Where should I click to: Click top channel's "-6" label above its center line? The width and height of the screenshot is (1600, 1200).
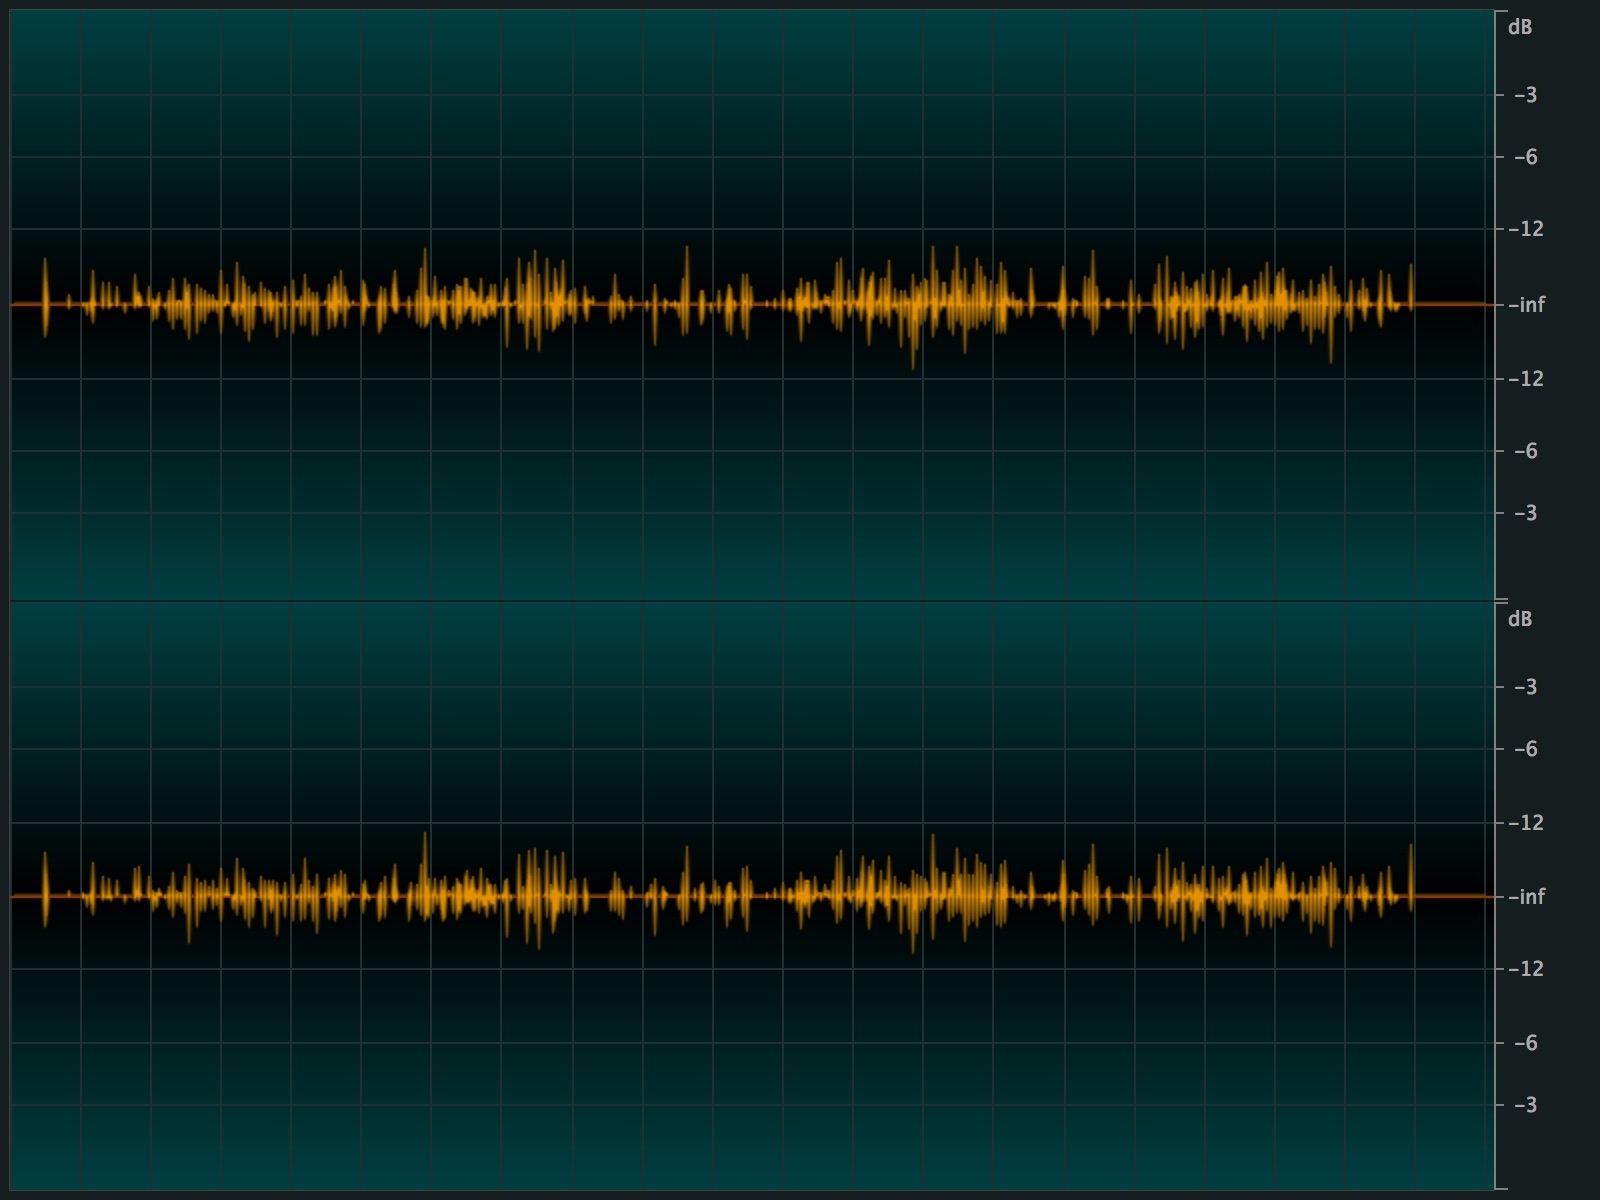[1526, 157]
